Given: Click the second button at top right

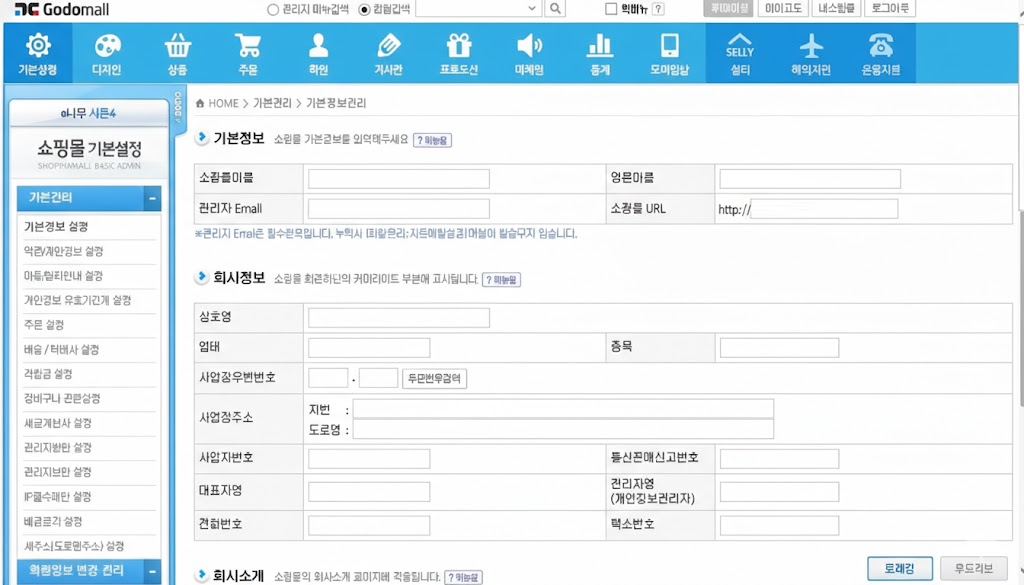Looking at the screenshot, I should pos(783,8).
